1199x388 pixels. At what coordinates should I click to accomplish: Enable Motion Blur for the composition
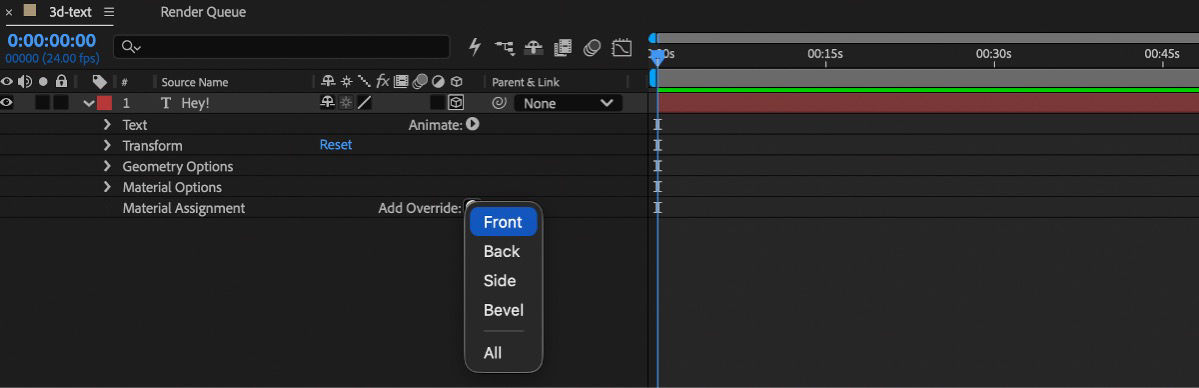592,47
